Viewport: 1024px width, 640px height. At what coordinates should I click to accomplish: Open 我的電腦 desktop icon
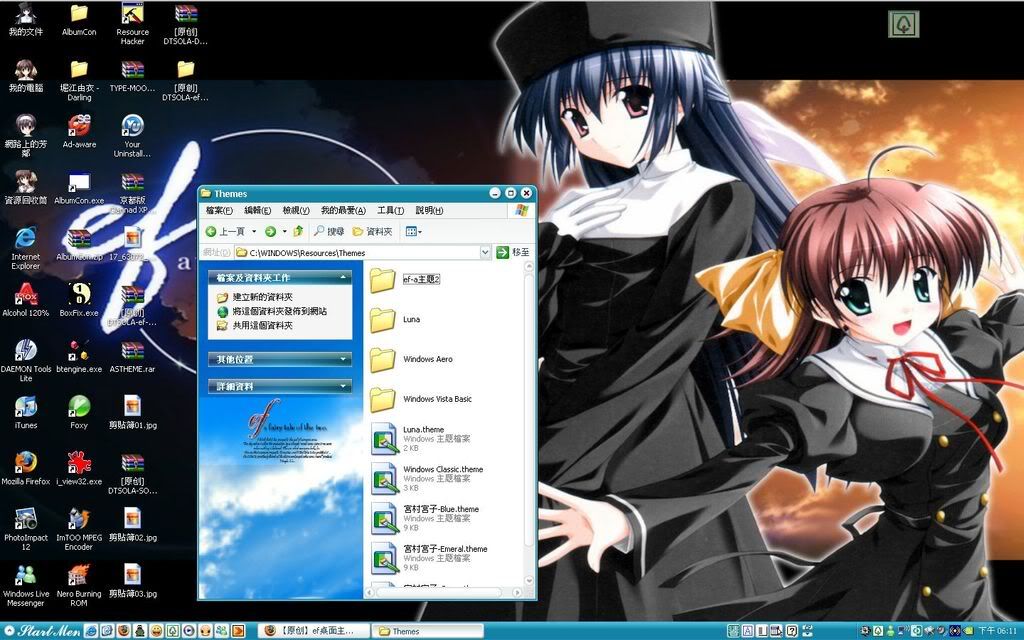[x=25, y=76]
